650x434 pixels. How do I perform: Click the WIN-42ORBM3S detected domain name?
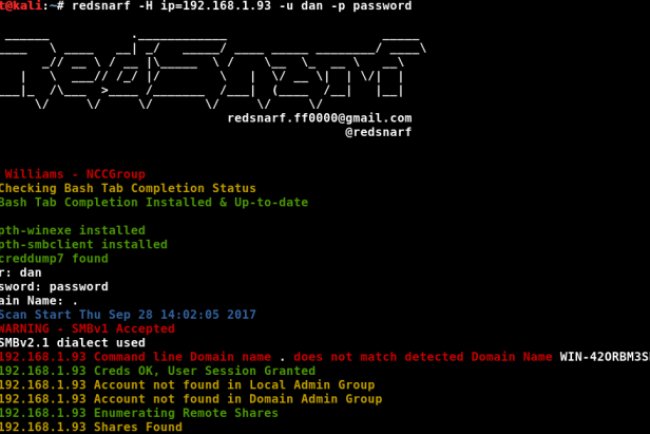(604, 357)
